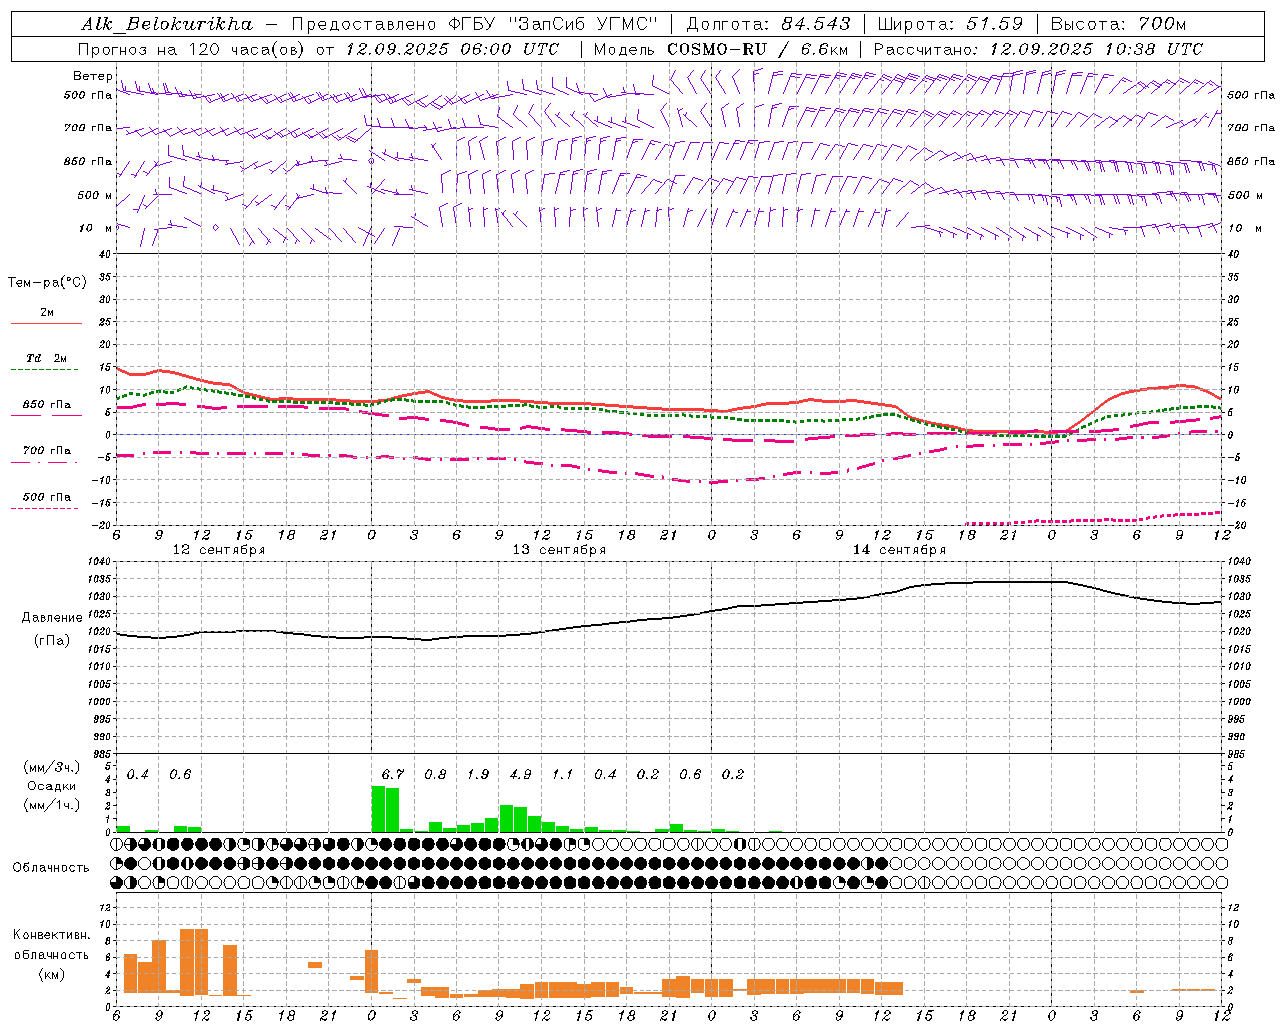Image resolution: width=1280 pixels, height=1024 pixels.
Task: Click the 13 сентября date label
Action: [559, 550]
